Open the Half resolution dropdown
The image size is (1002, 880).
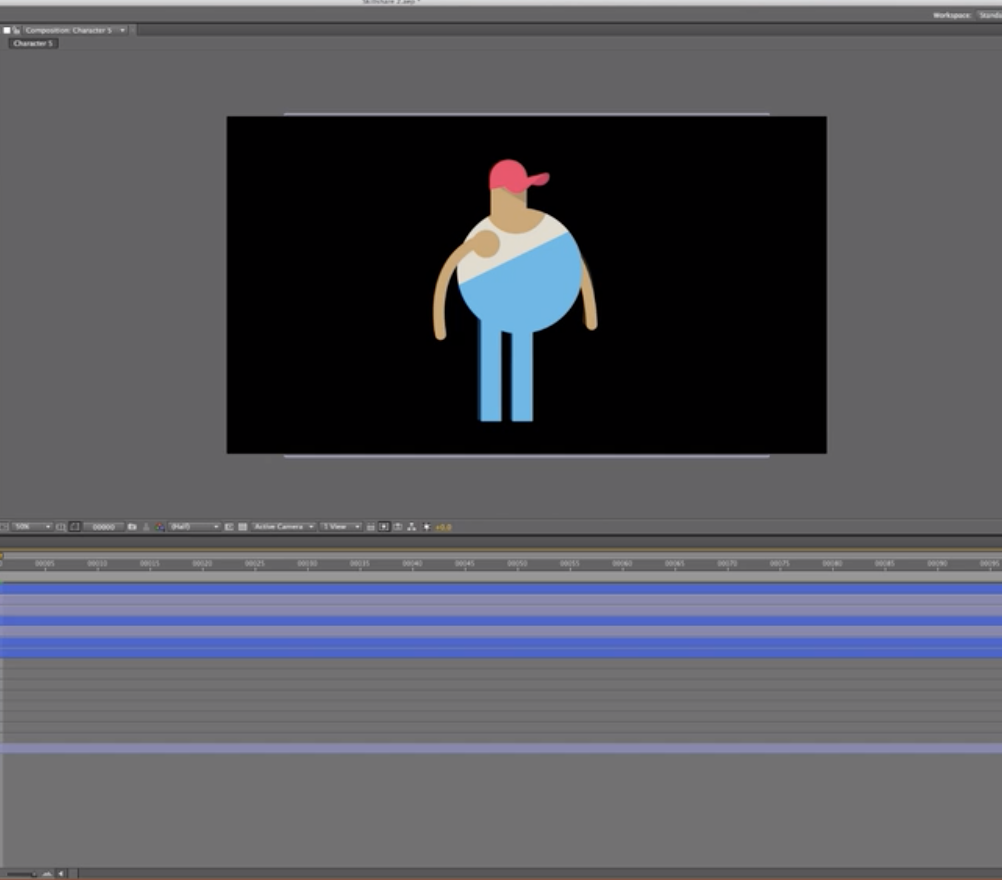coord(193,526)
